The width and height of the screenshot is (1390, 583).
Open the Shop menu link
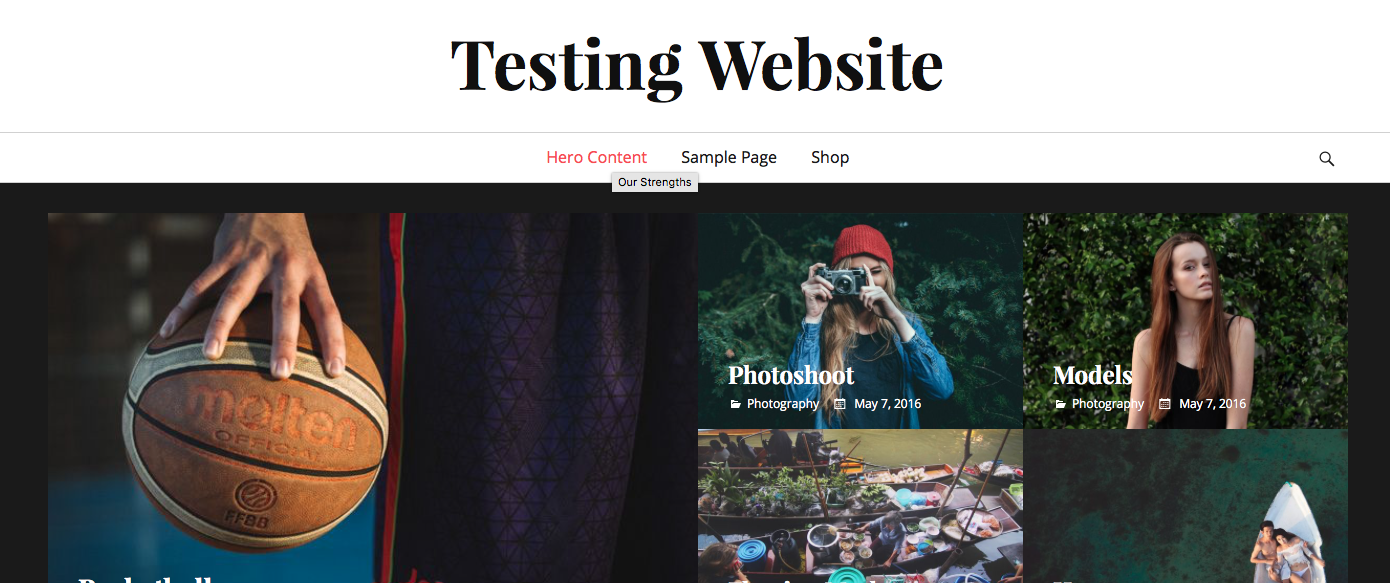click(x=830, y=157)
